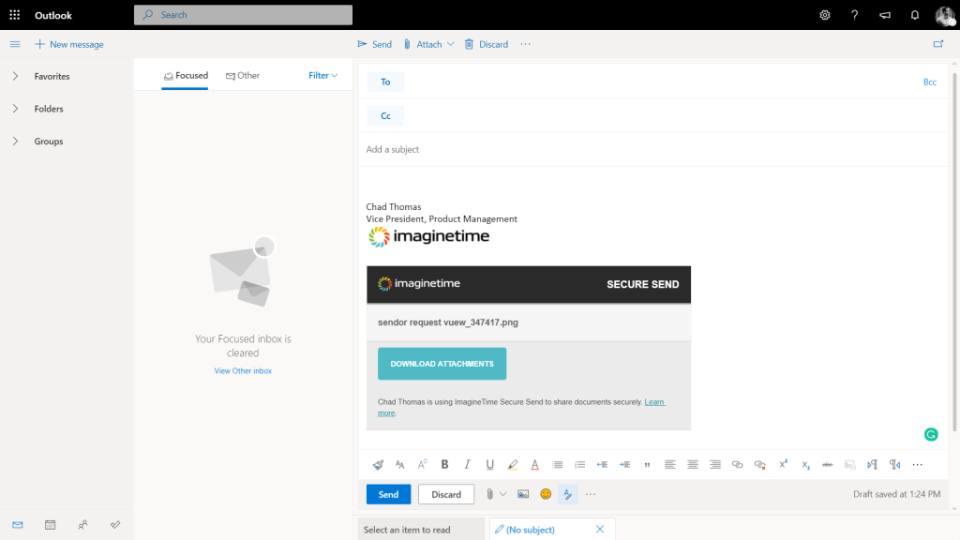The height and width of the screenshot is (540, 960).
Task: Click the To recipients button
Action: tap(385, 82)
